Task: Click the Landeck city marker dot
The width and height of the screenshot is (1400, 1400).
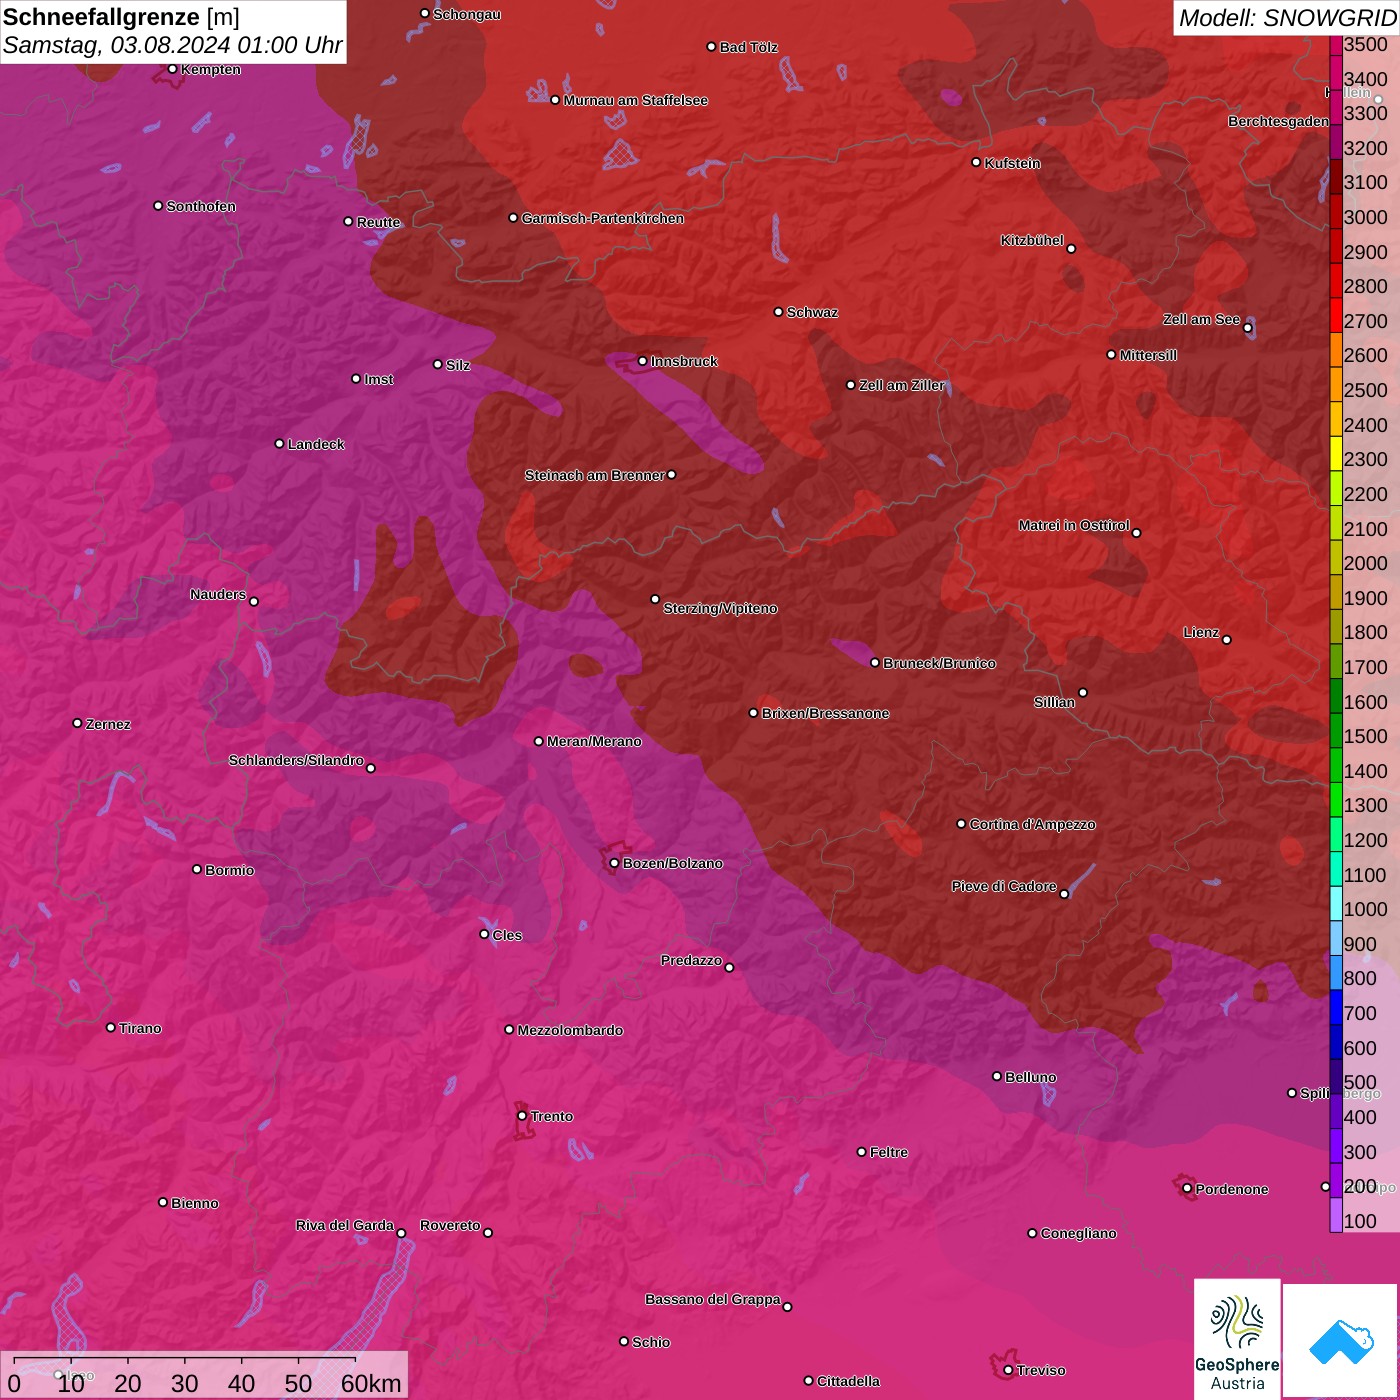Action: pos(279,444)
